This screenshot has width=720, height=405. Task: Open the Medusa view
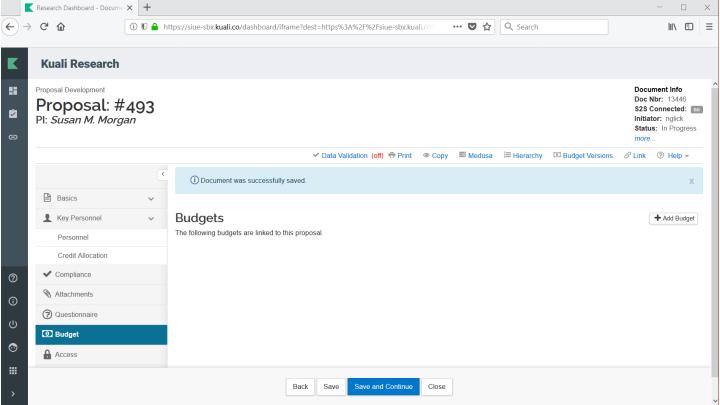(x=475, y=155)
